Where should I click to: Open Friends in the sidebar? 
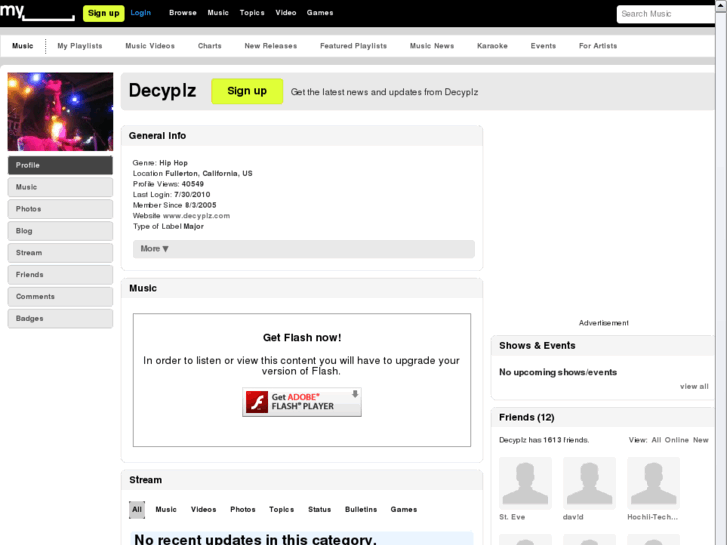pos(60,275)
